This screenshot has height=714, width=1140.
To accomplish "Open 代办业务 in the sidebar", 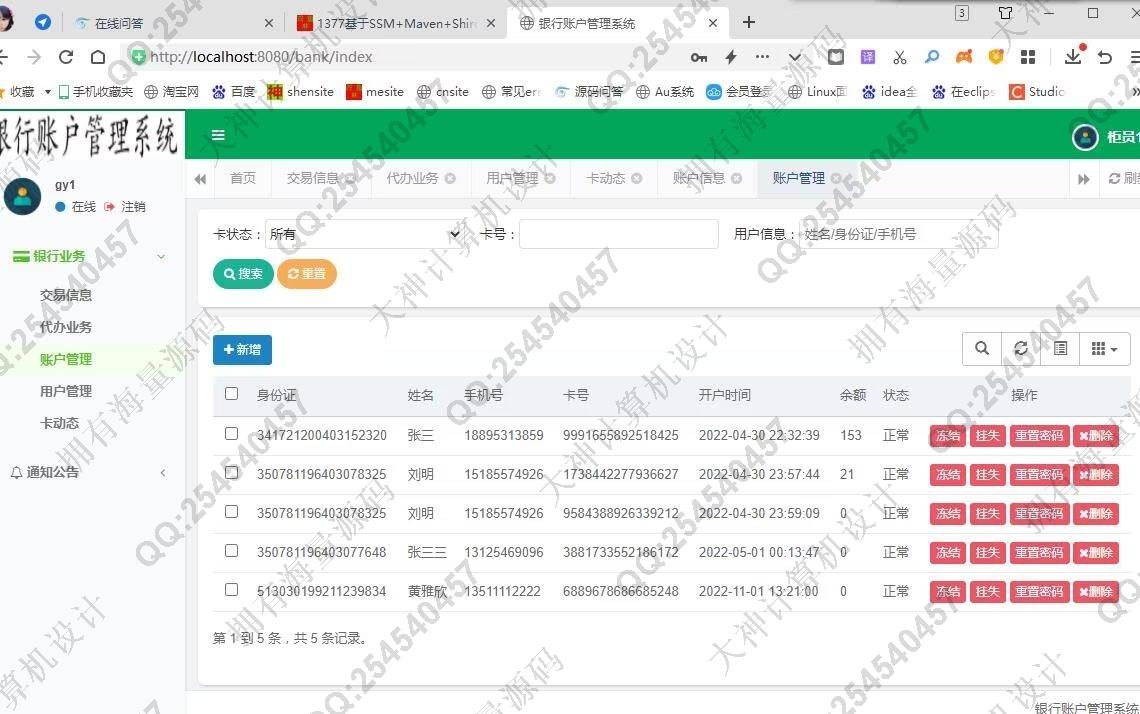I will (66, 327).
